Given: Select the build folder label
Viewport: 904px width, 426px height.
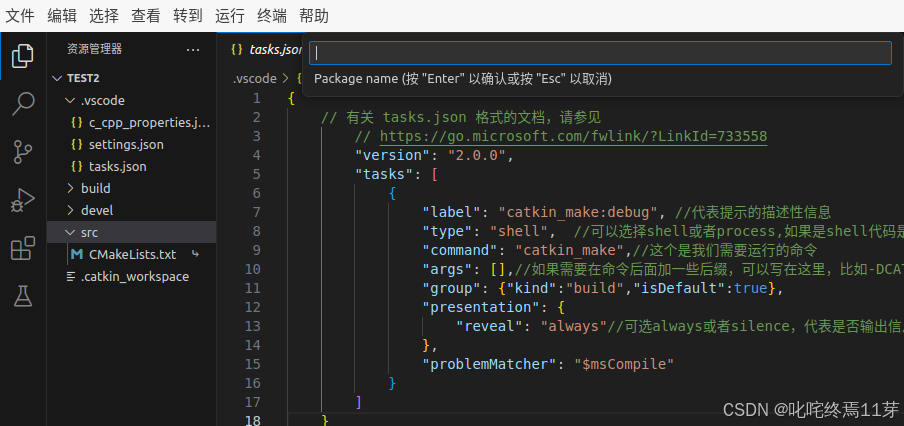Looking at the screenshot, I should 96,189.
